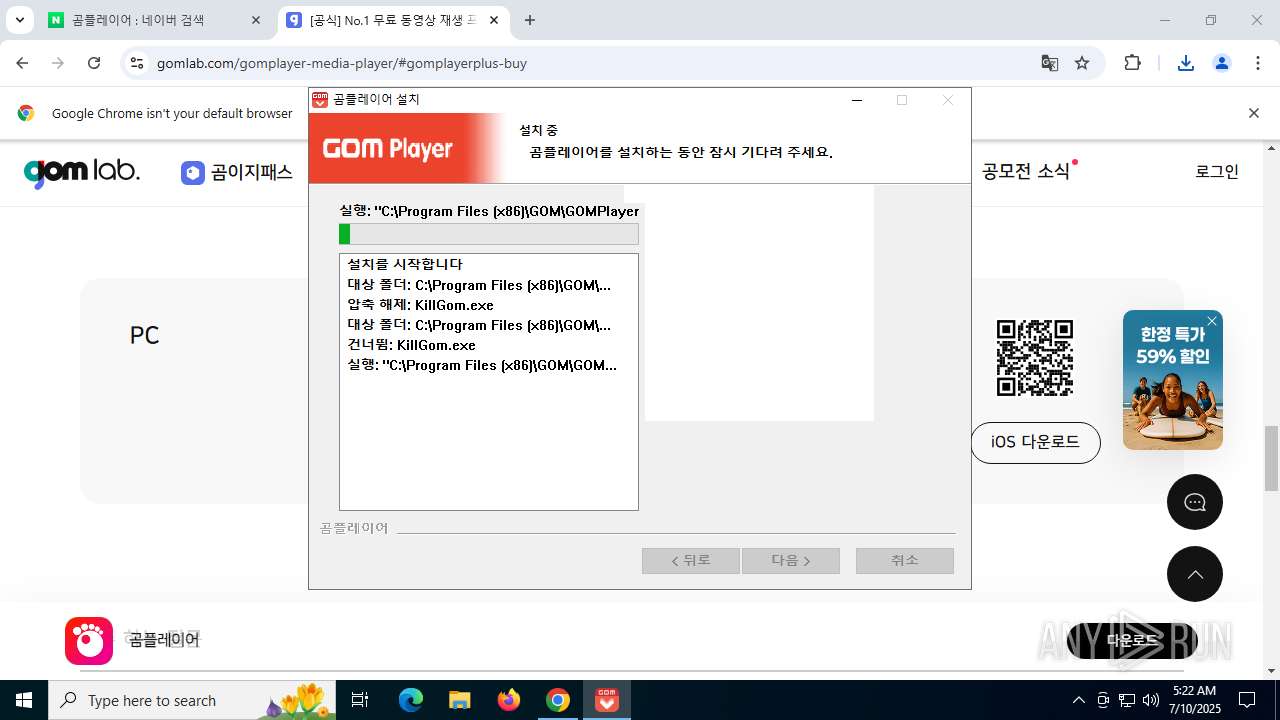Open the 곰이지패스 menu item
The height and width of the screenshot is (720, 1280).
(x=237, y=172)
